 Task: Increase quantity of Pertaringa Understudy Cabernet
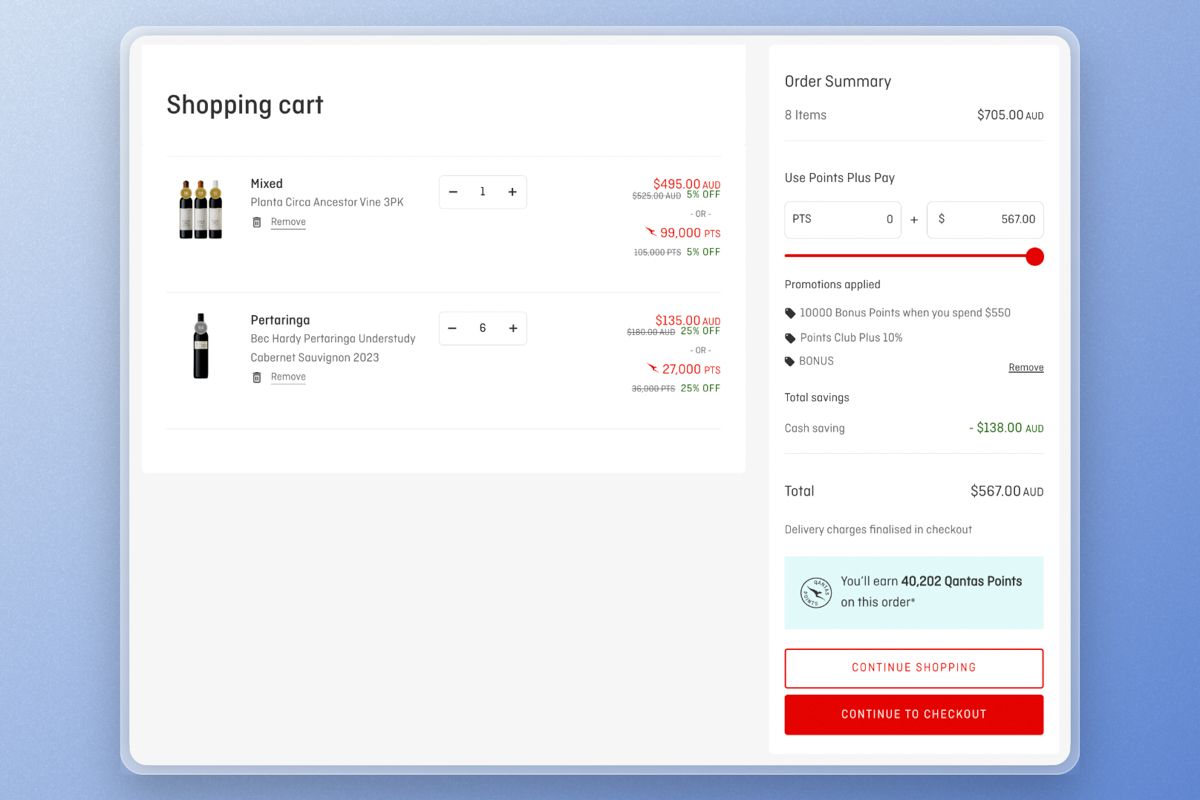coord(512,328)
